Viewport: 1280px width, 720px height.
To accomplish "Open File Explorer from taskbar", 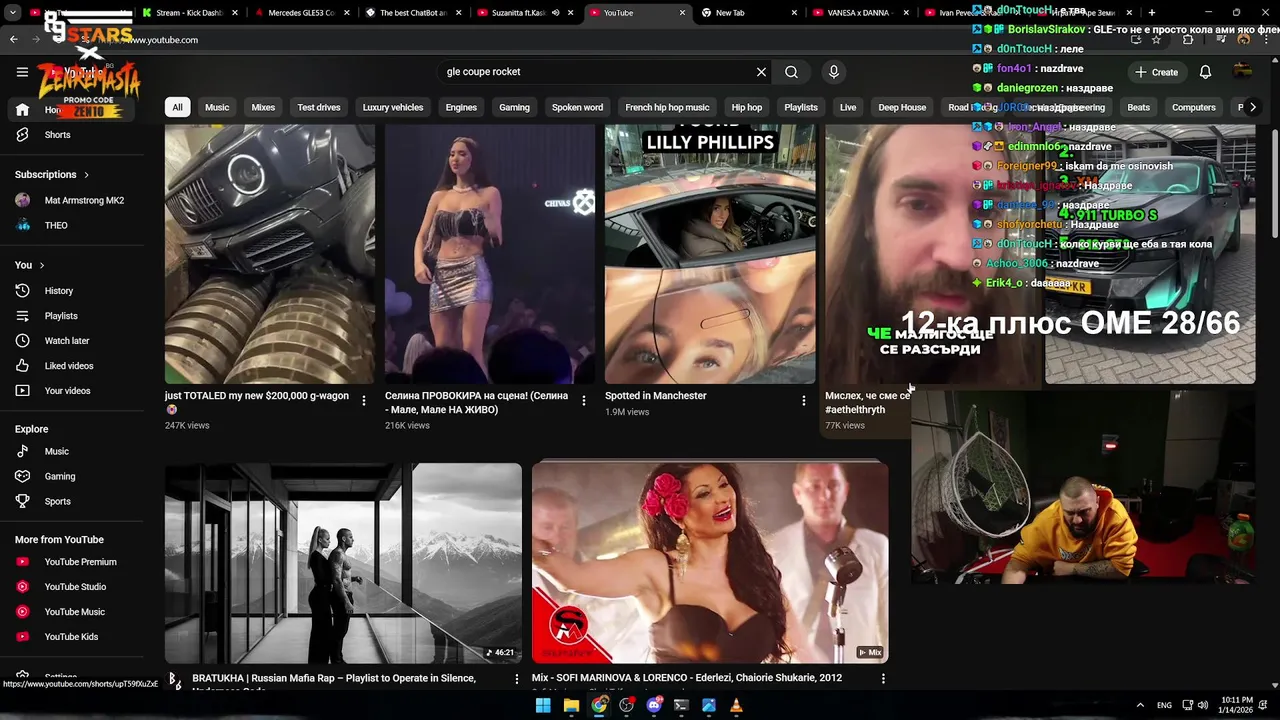I will pyautogui.click(x=571, y=705).
